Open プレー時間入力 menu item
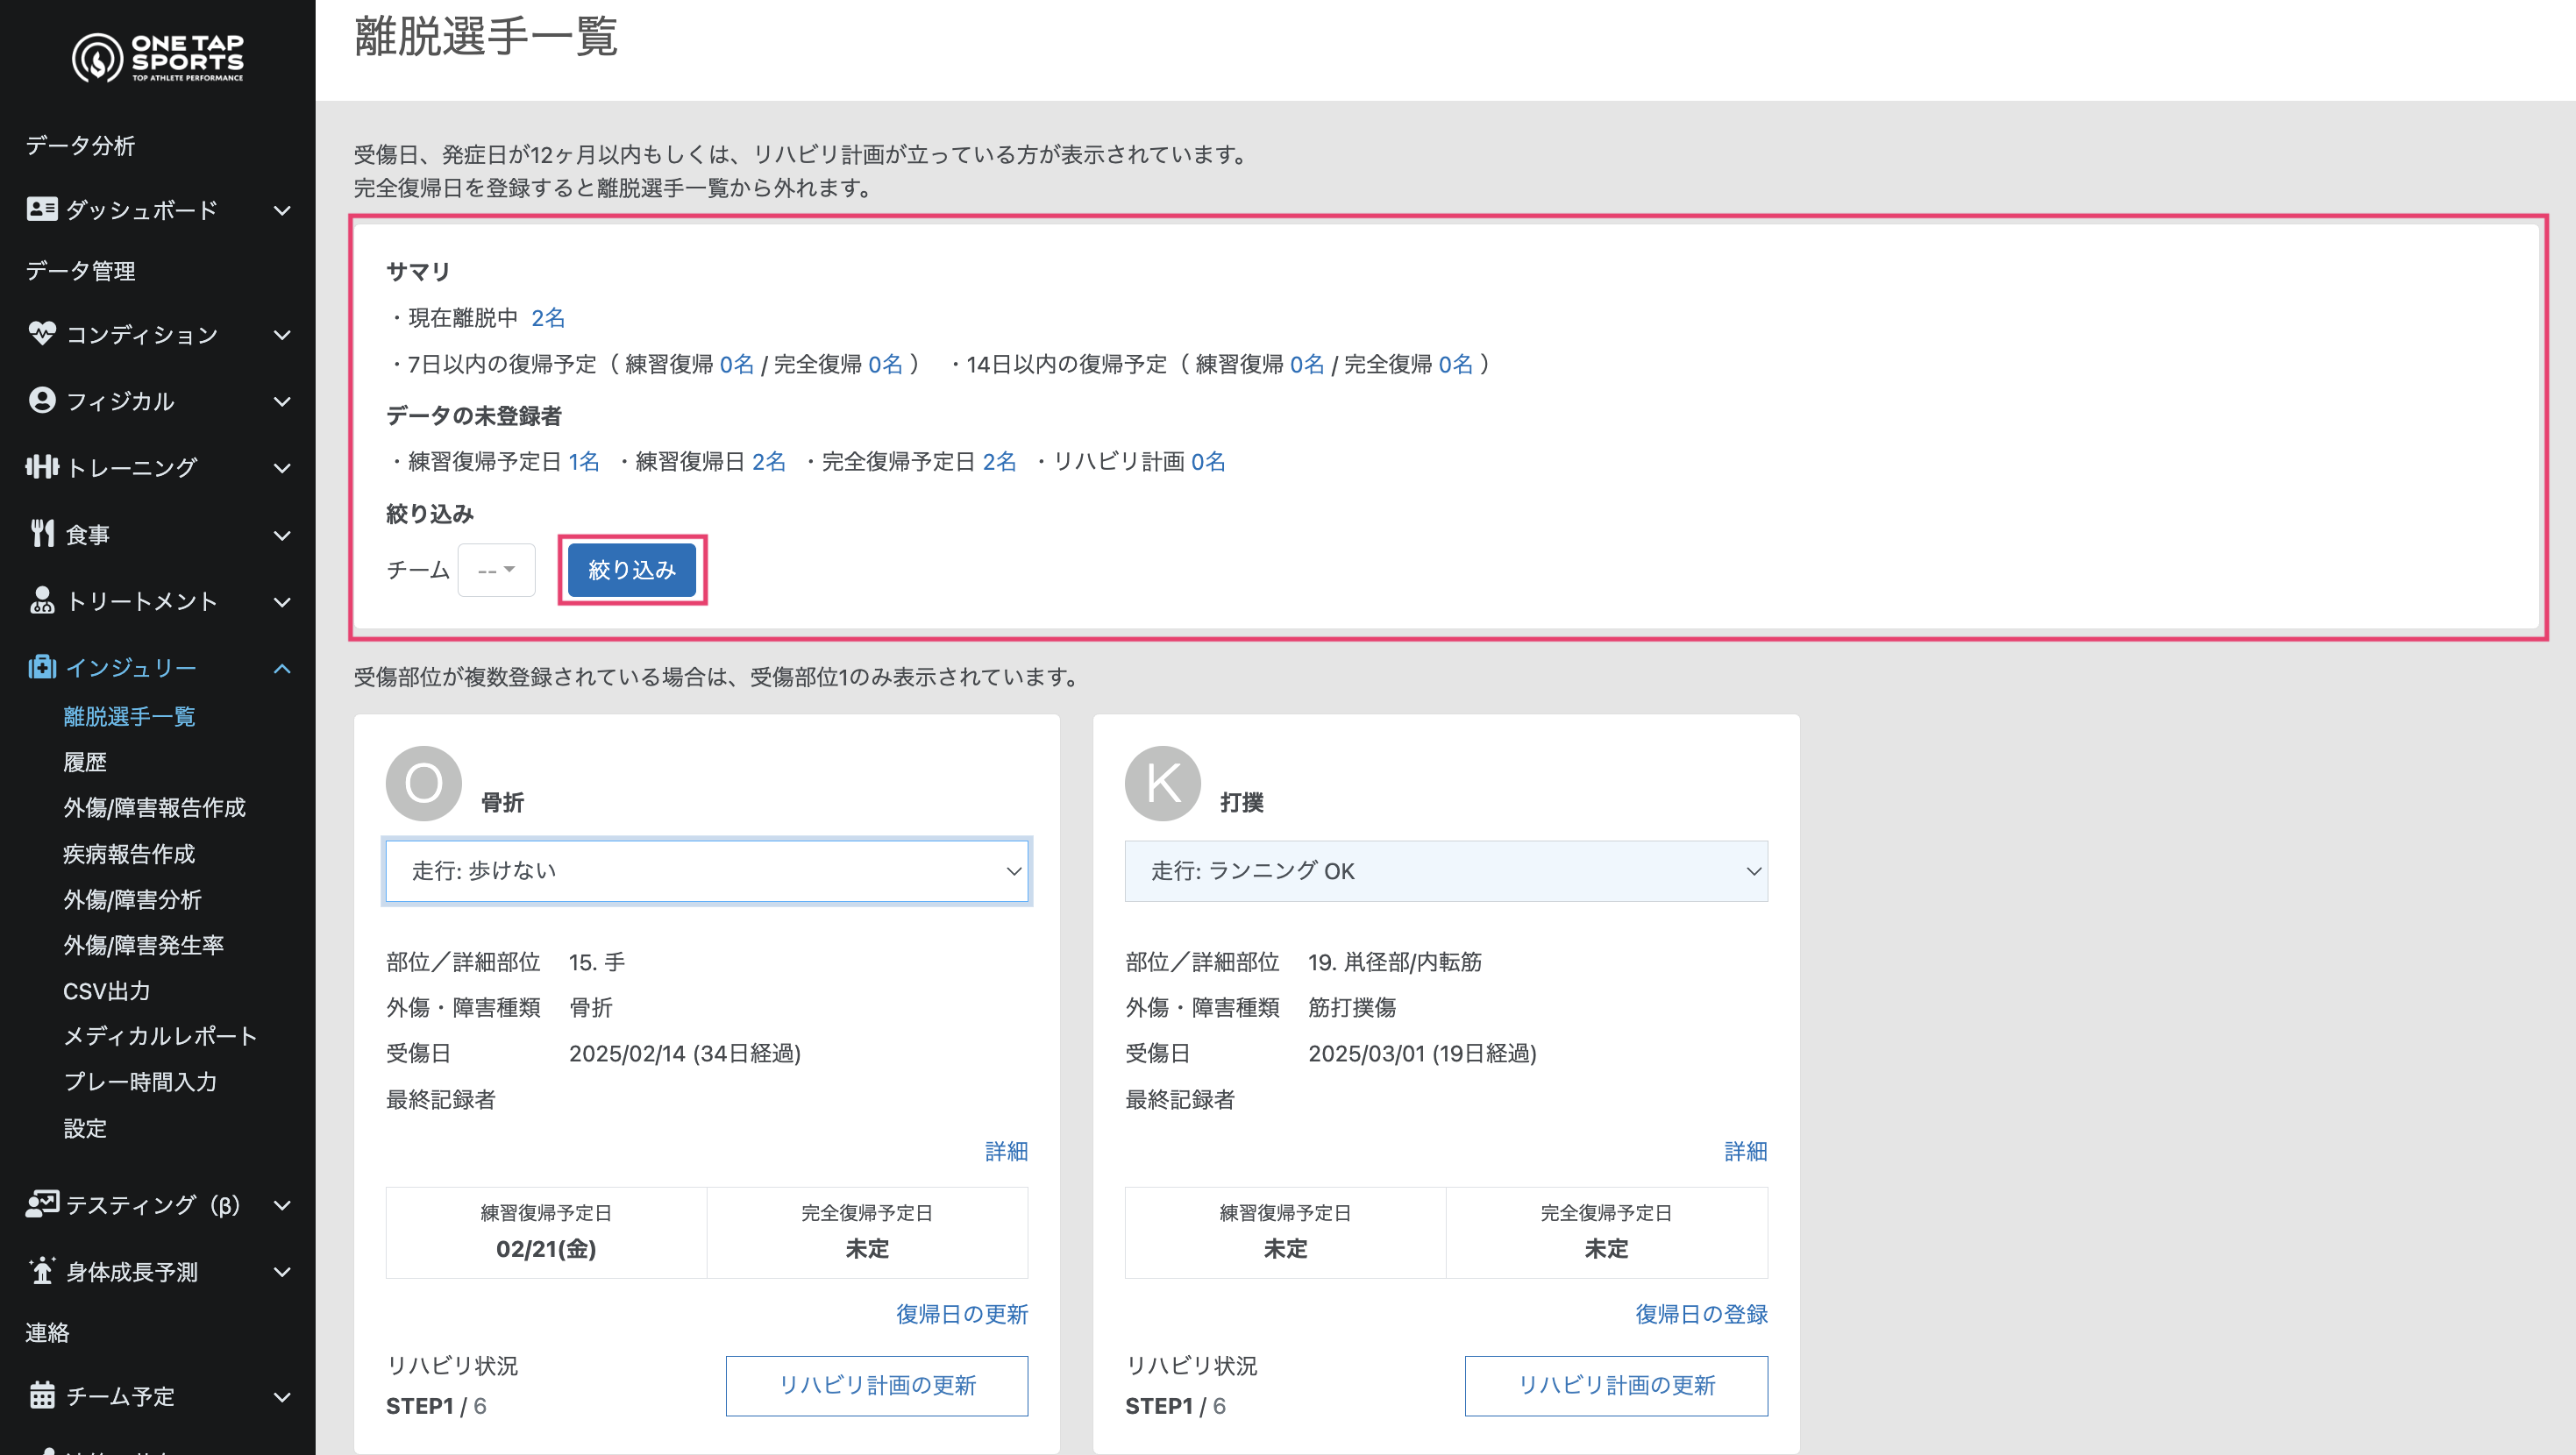This screenshot has width=2576, height=1455. [x=140, y=1081]
